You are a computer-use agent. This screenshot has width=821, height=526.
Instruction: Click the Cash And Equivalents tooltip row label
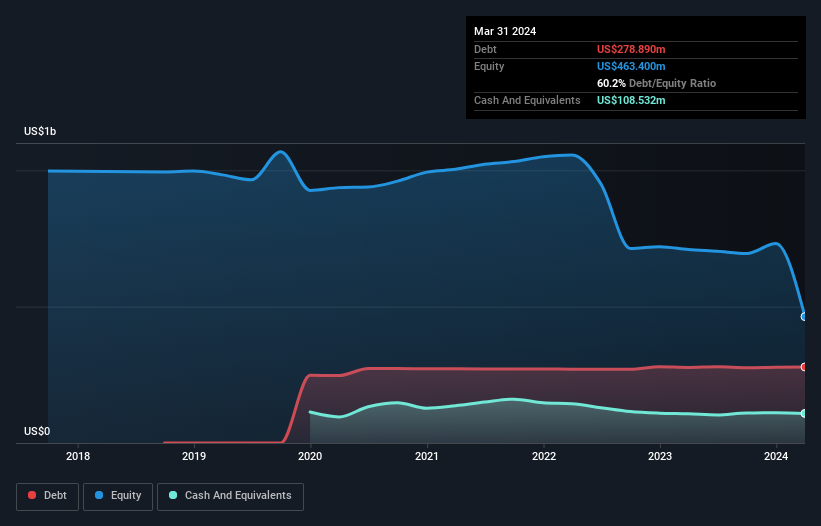pos(527,100)
